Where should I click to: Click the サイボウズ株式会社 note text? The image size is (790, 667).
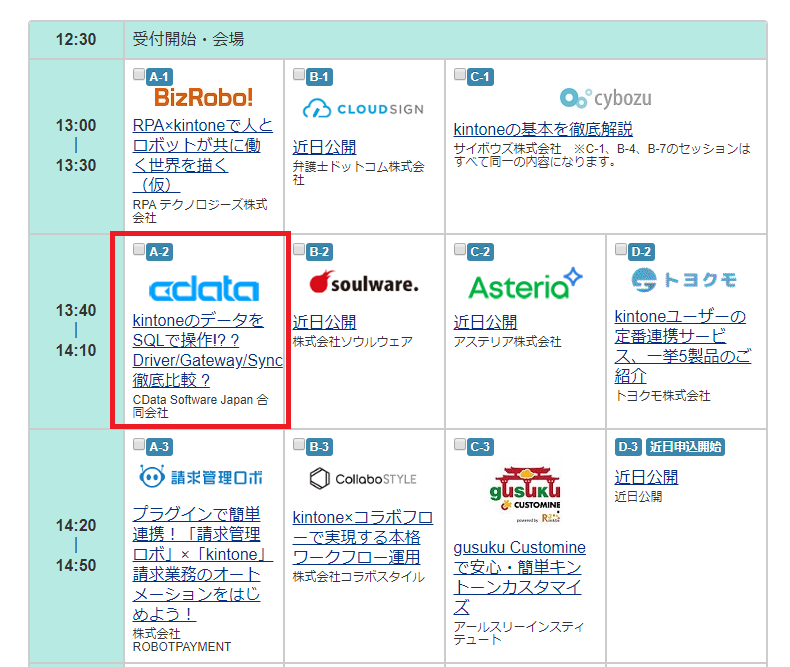[x=602, y=155]
